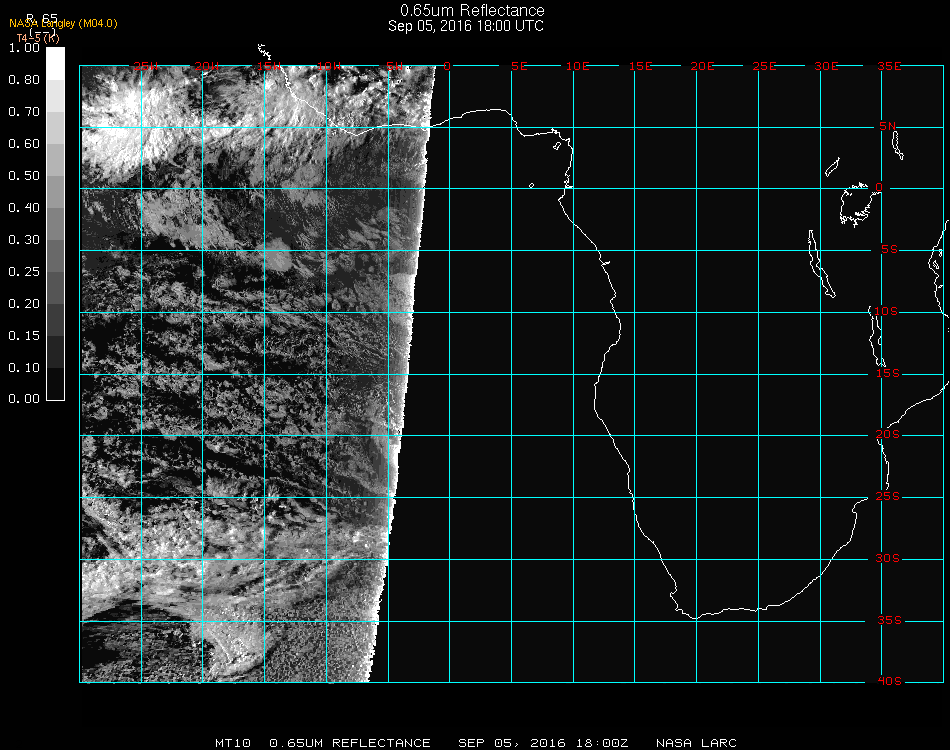Click the 40S latitude label
The width and height of the screenshot is (950, 750).
pyautogui.click(x=889, y=682)
